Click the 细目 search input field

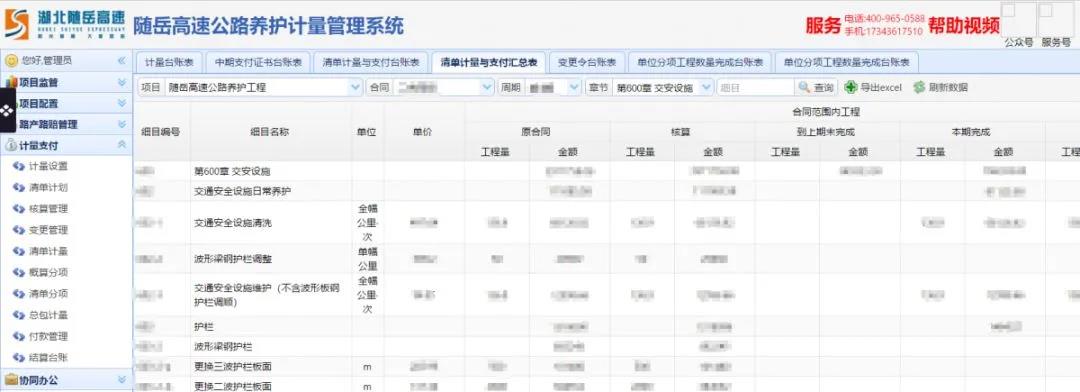pyautogui.click(x=756, y=87)
